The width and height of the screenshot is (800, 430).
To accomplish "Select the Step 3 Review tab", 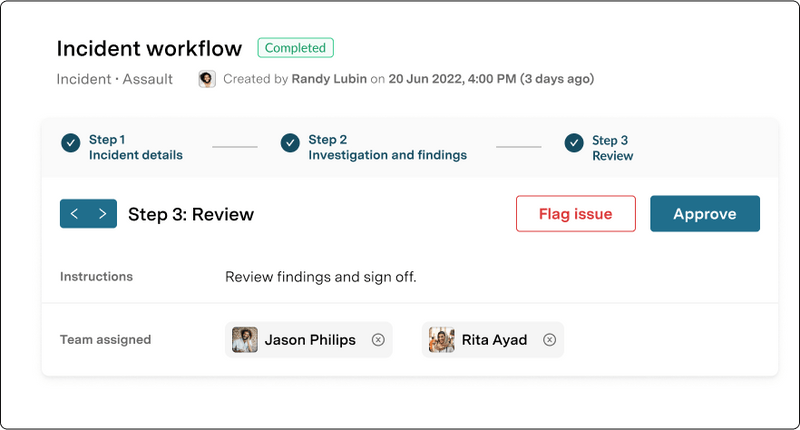I will (612, 148).
